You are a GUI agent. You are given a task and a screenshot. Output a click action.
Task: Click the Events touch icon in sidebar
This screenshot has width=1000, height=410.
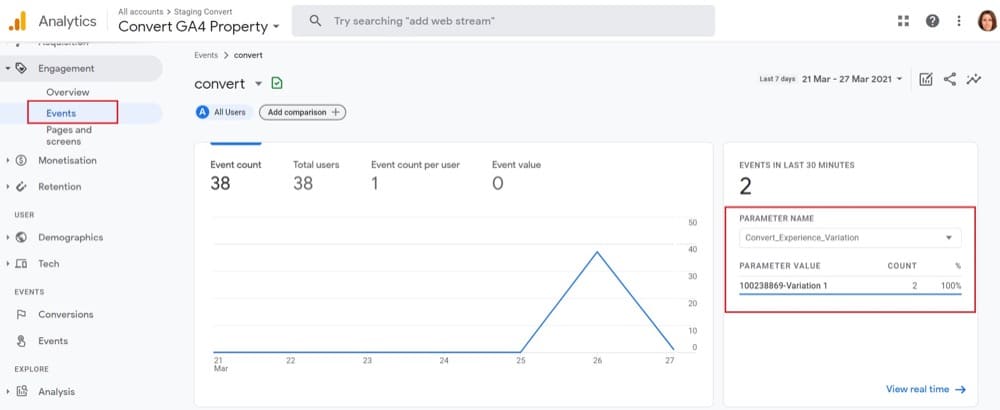click(21, 341)
